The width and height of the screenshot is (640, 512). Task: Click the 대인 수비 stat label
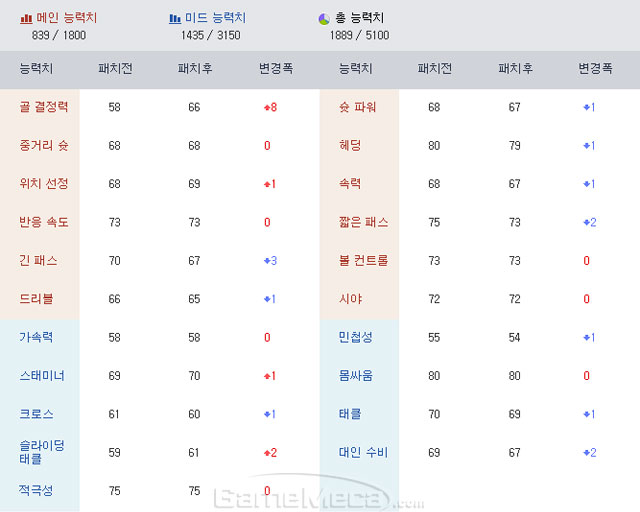coord(363,452)
